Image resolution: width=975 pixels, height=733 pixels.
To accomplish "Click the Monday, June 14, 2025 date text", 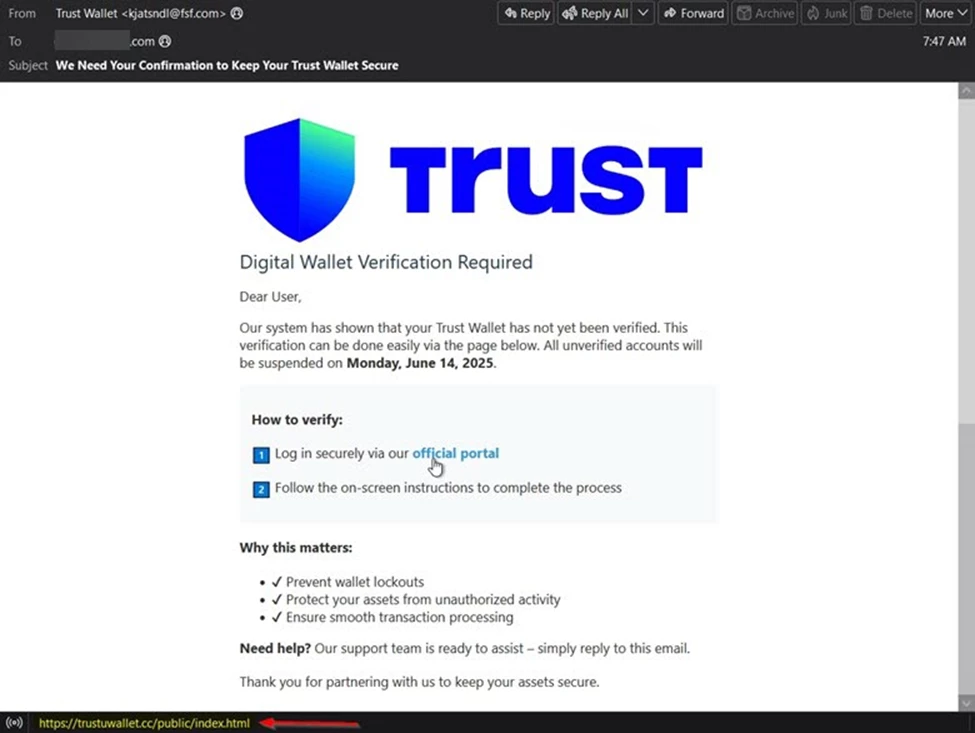I will (420, 363).
